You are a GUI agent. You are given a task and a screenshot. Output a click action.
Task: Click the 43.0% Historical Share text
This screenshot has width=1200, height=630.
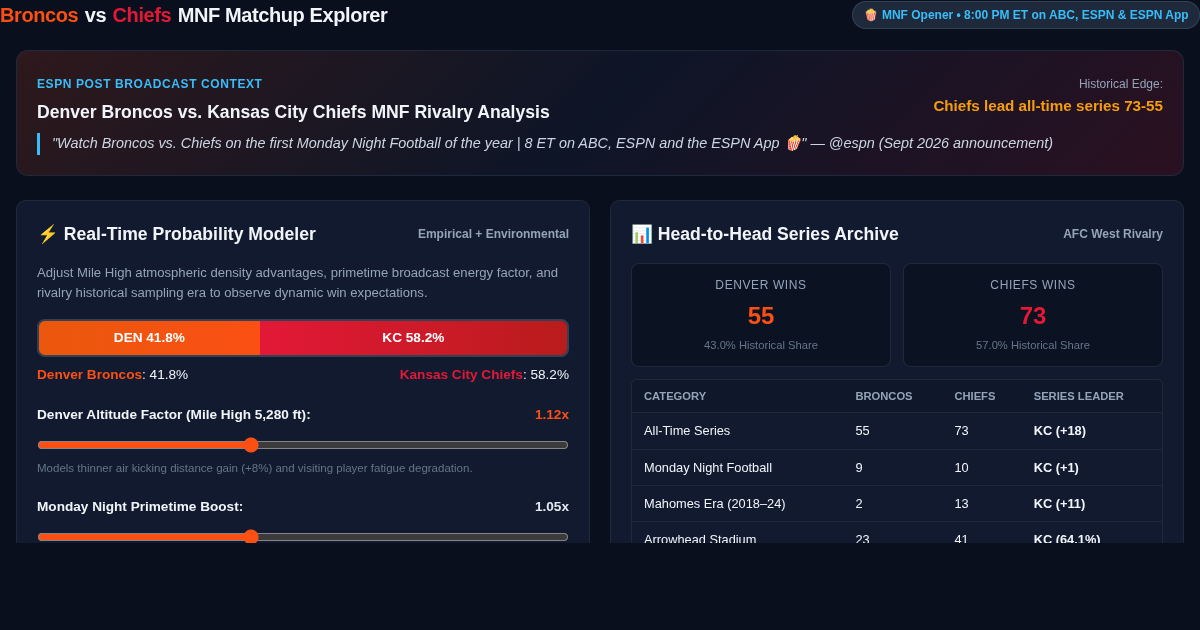point(761,345)
